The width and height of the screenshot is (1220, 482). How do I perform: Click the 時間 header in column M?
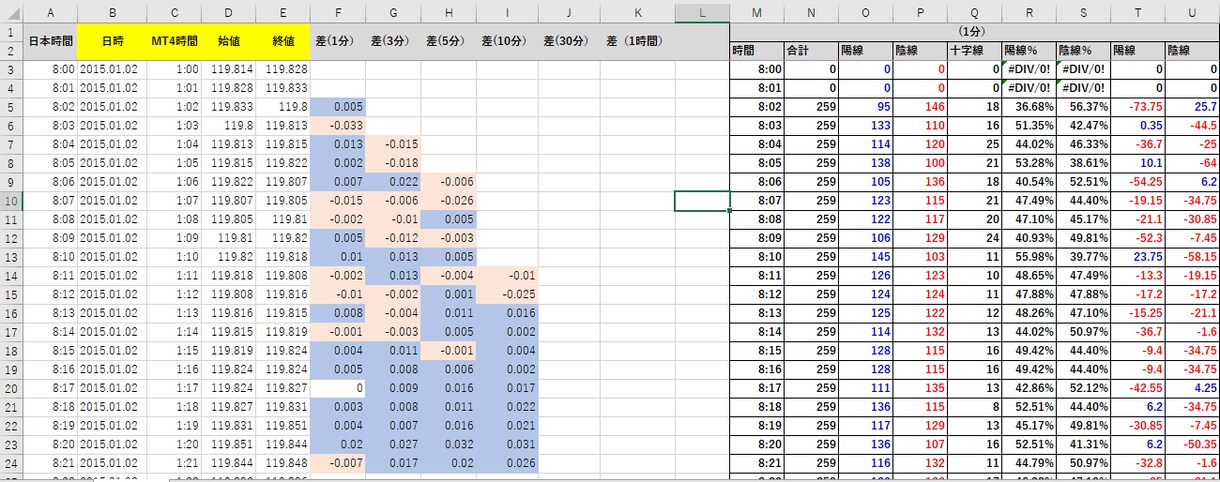[x=756, y=50]
